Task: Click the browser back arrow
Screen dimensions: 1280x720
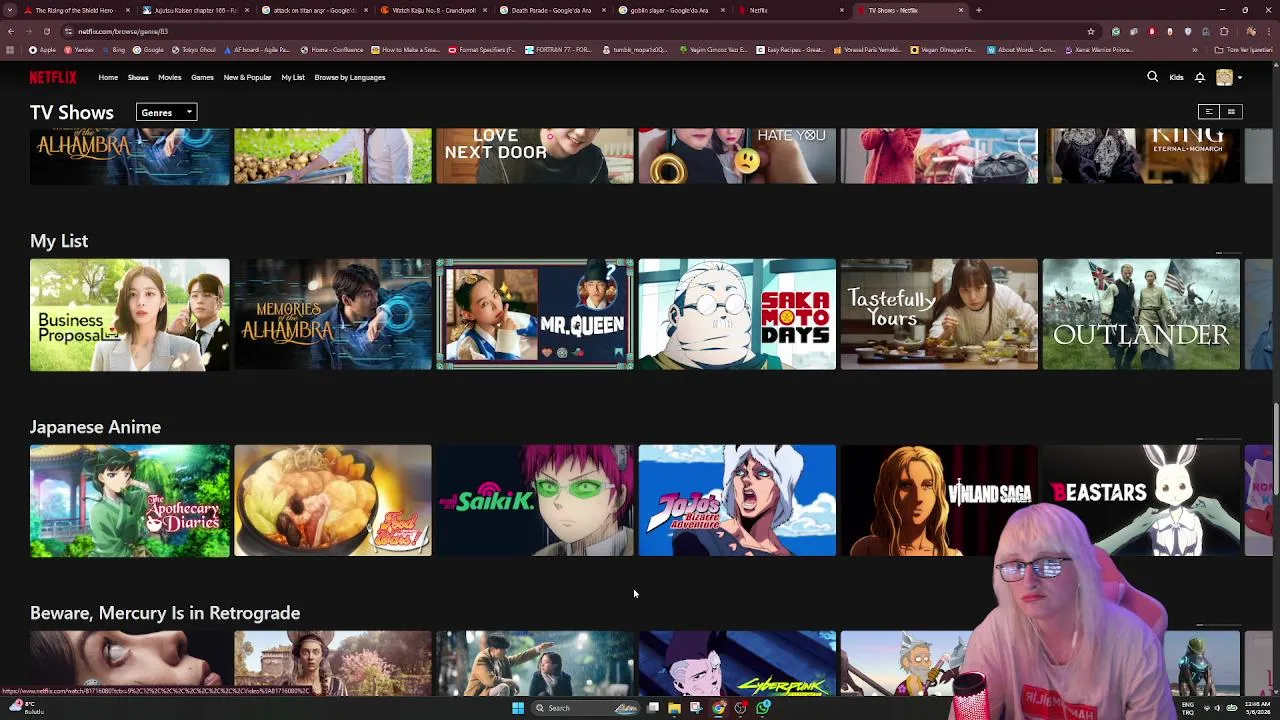Action: tap(11, 31)
